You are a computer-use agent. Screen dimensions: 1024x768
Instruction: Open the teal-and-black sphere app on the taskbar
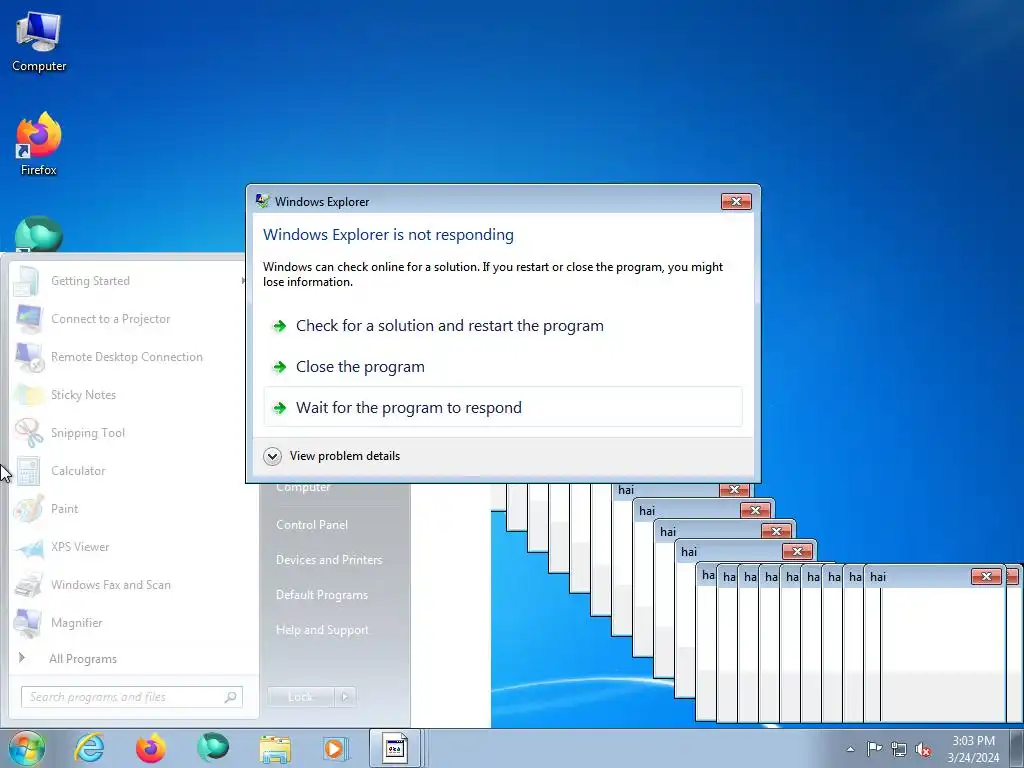(x=213, y=748)
